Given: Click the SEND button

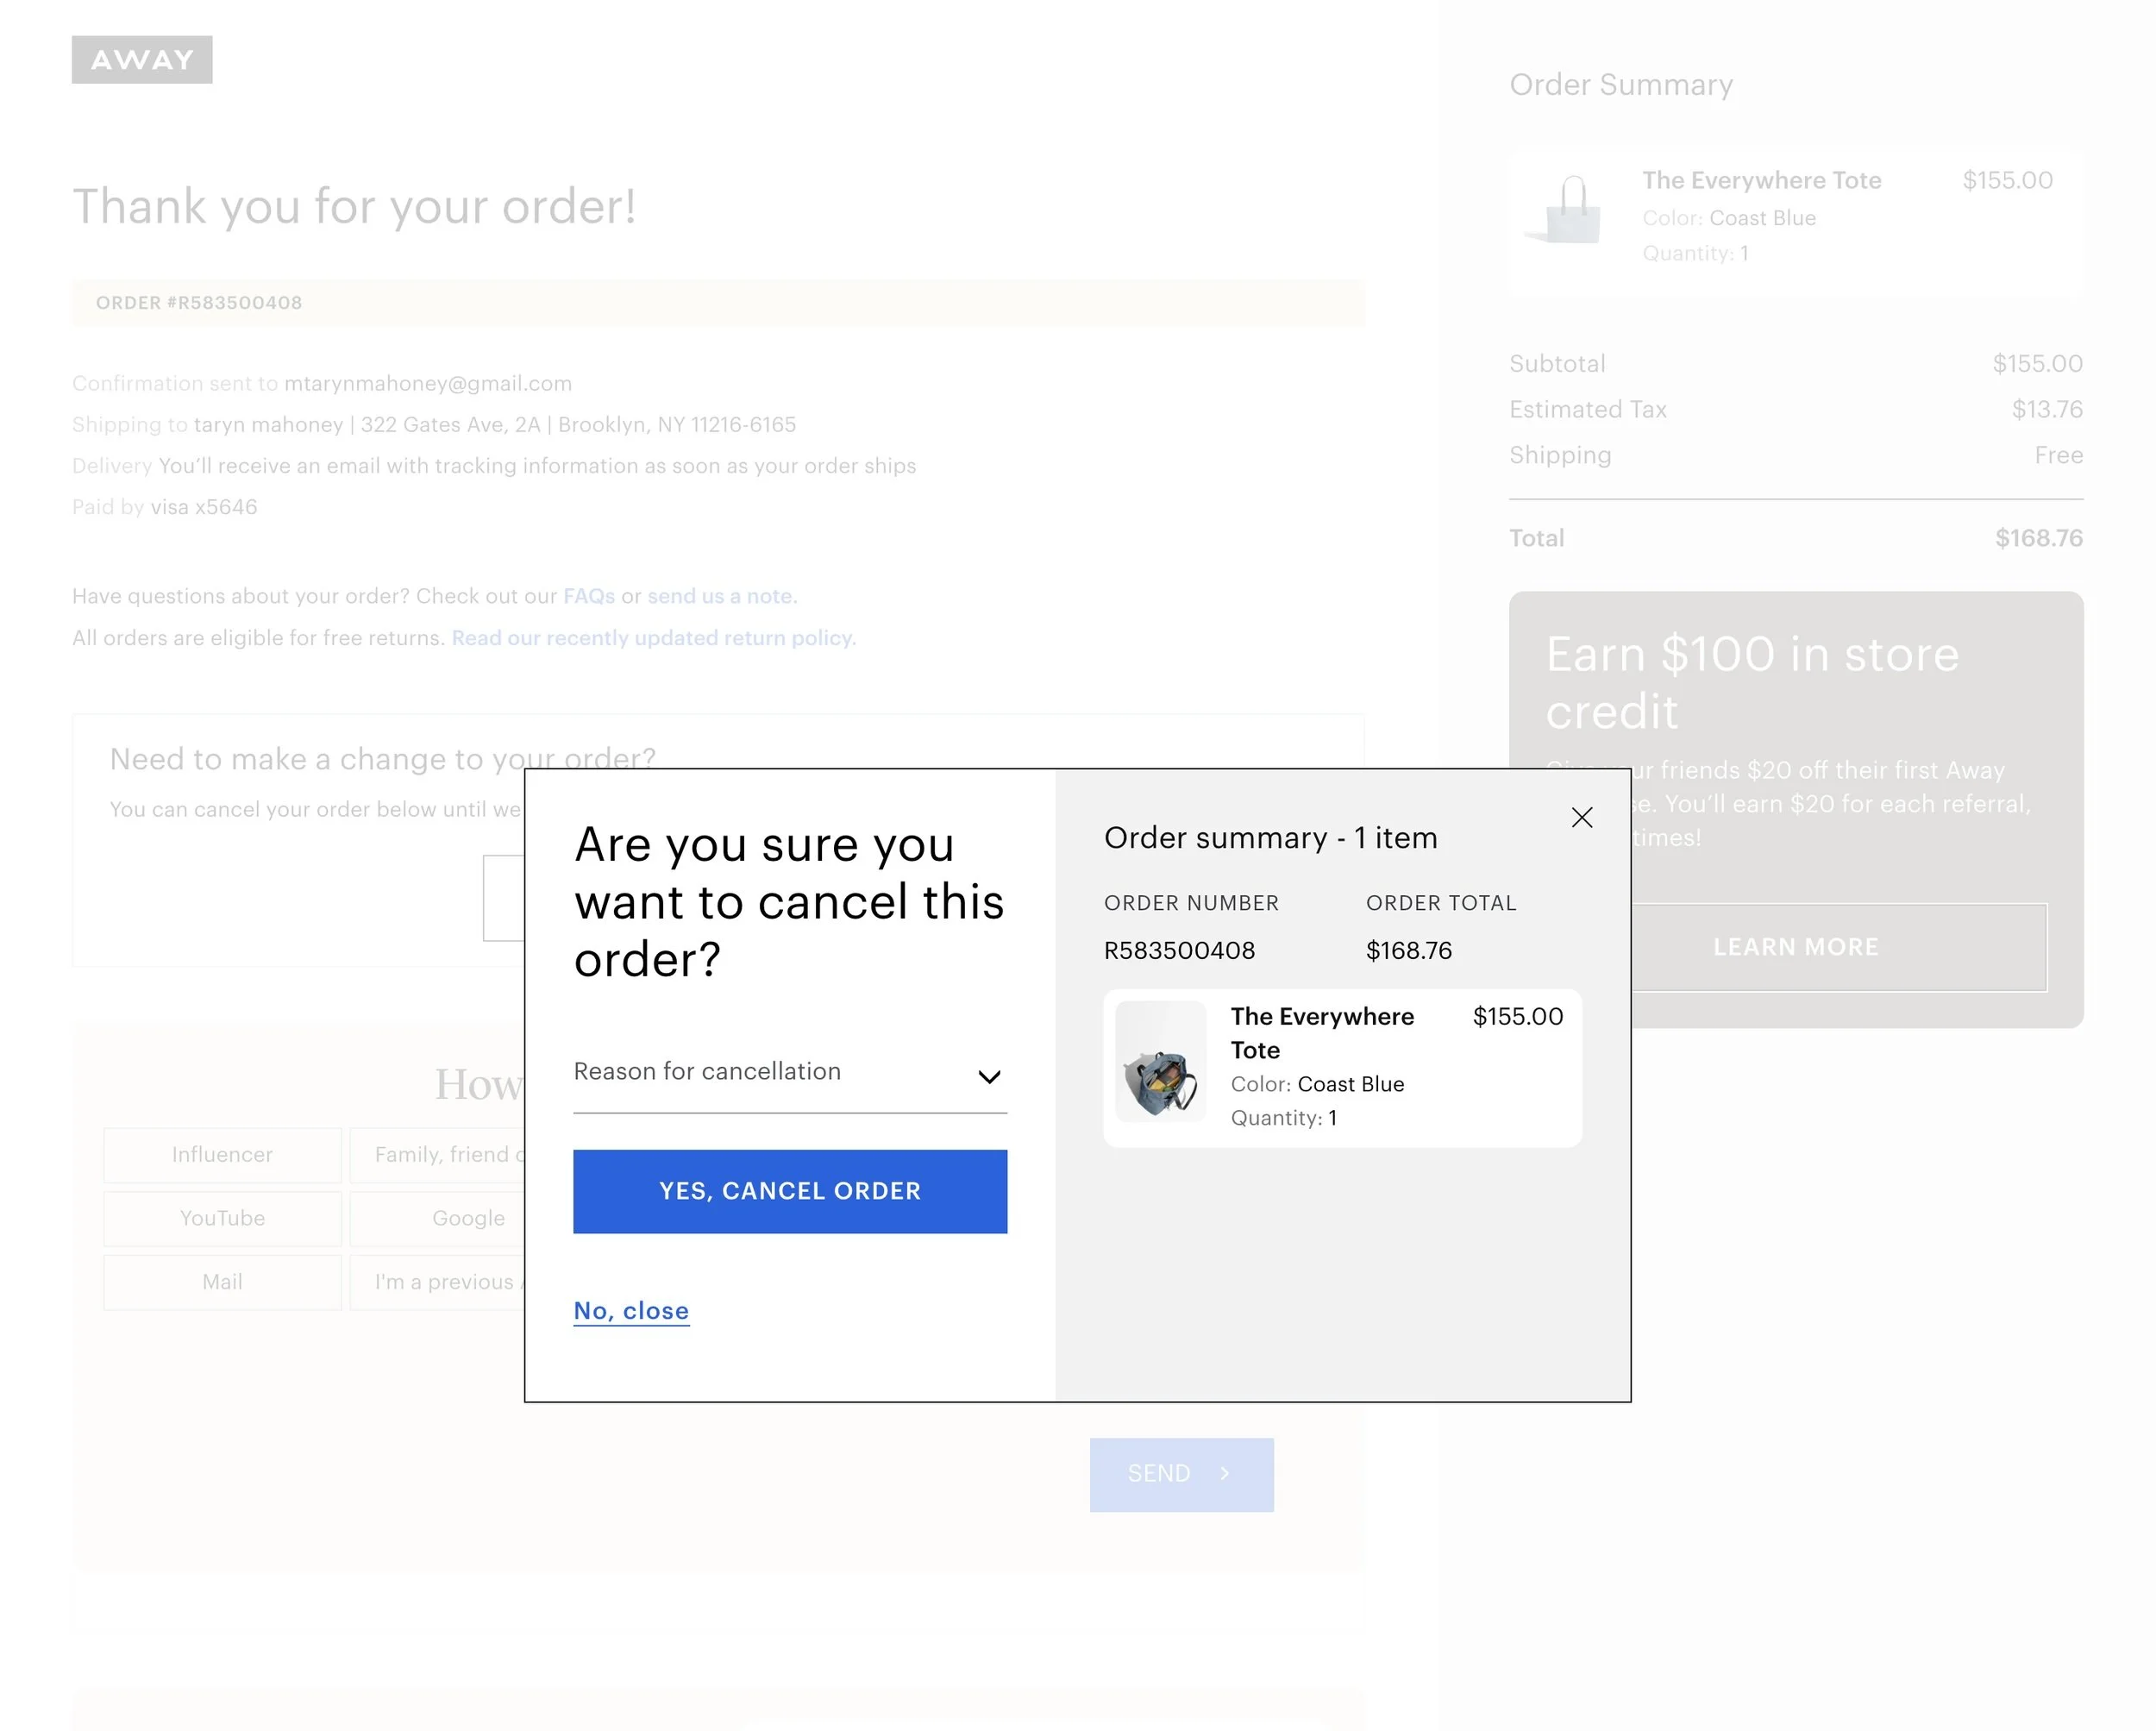Looking at the screenshot, I should [1181, 1474].
